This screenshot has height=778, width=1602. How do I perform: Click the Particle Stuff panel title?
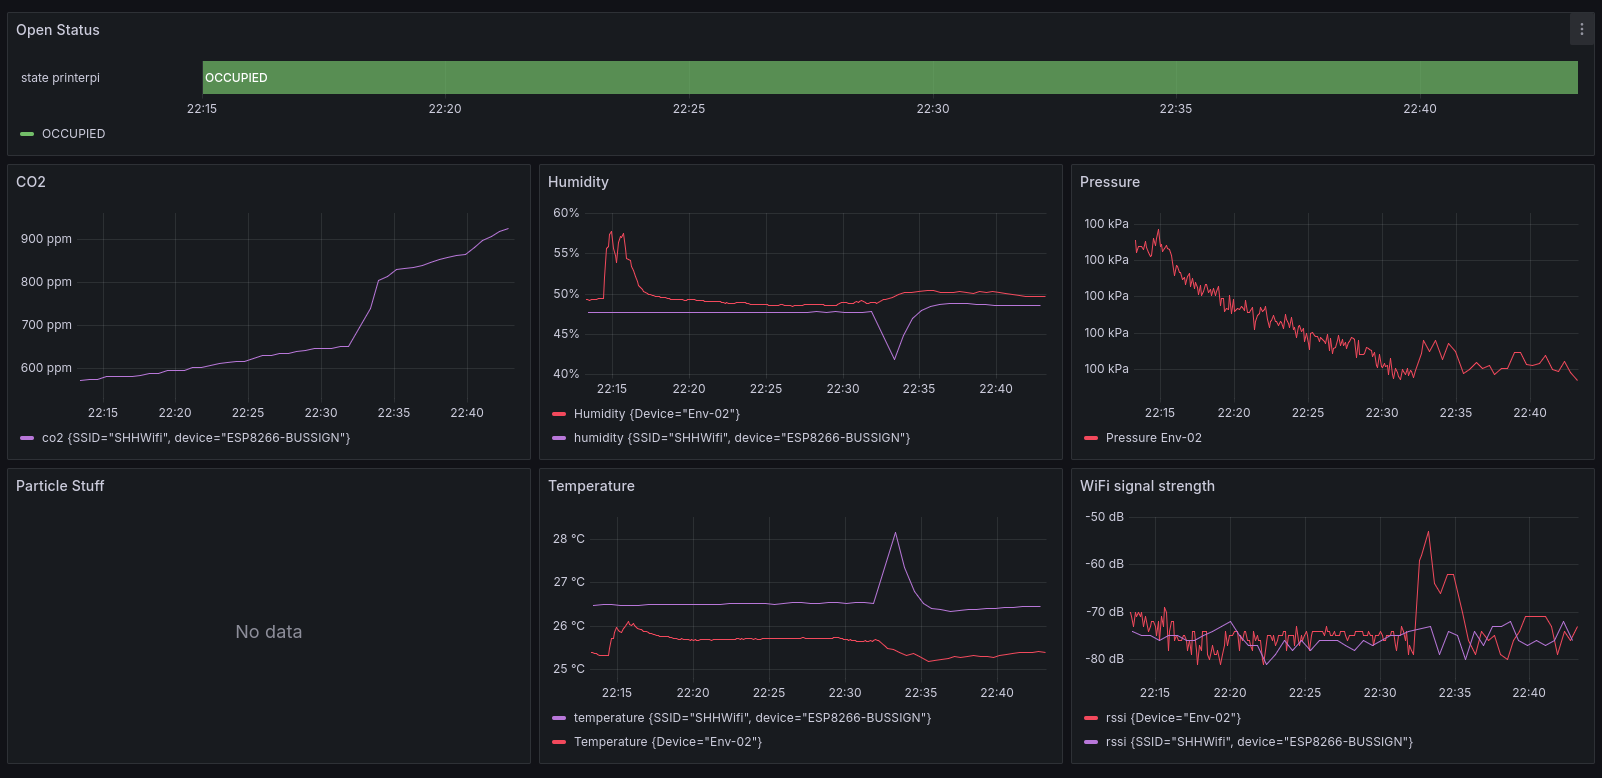[60, 486]
